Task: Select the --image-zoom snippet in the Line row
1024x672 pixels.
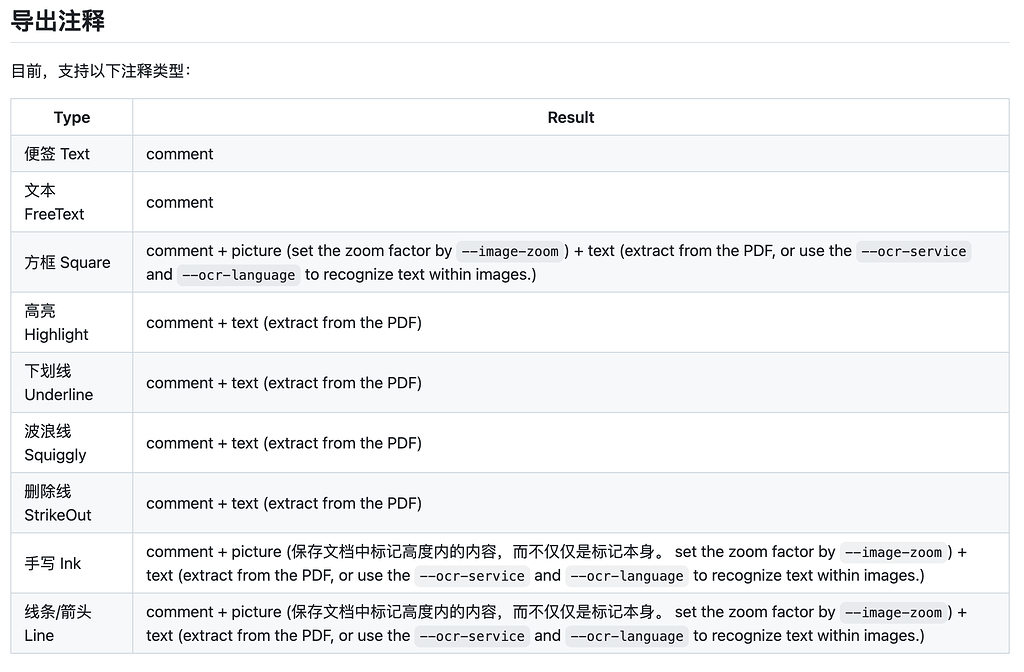Action: (x=893, y=611)
